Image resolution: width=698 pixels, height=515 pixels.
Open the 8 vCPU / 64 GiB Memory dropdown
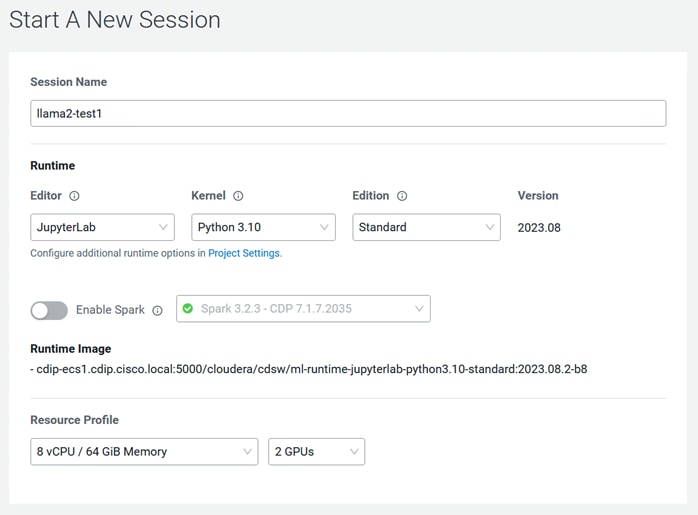(144, 451)
